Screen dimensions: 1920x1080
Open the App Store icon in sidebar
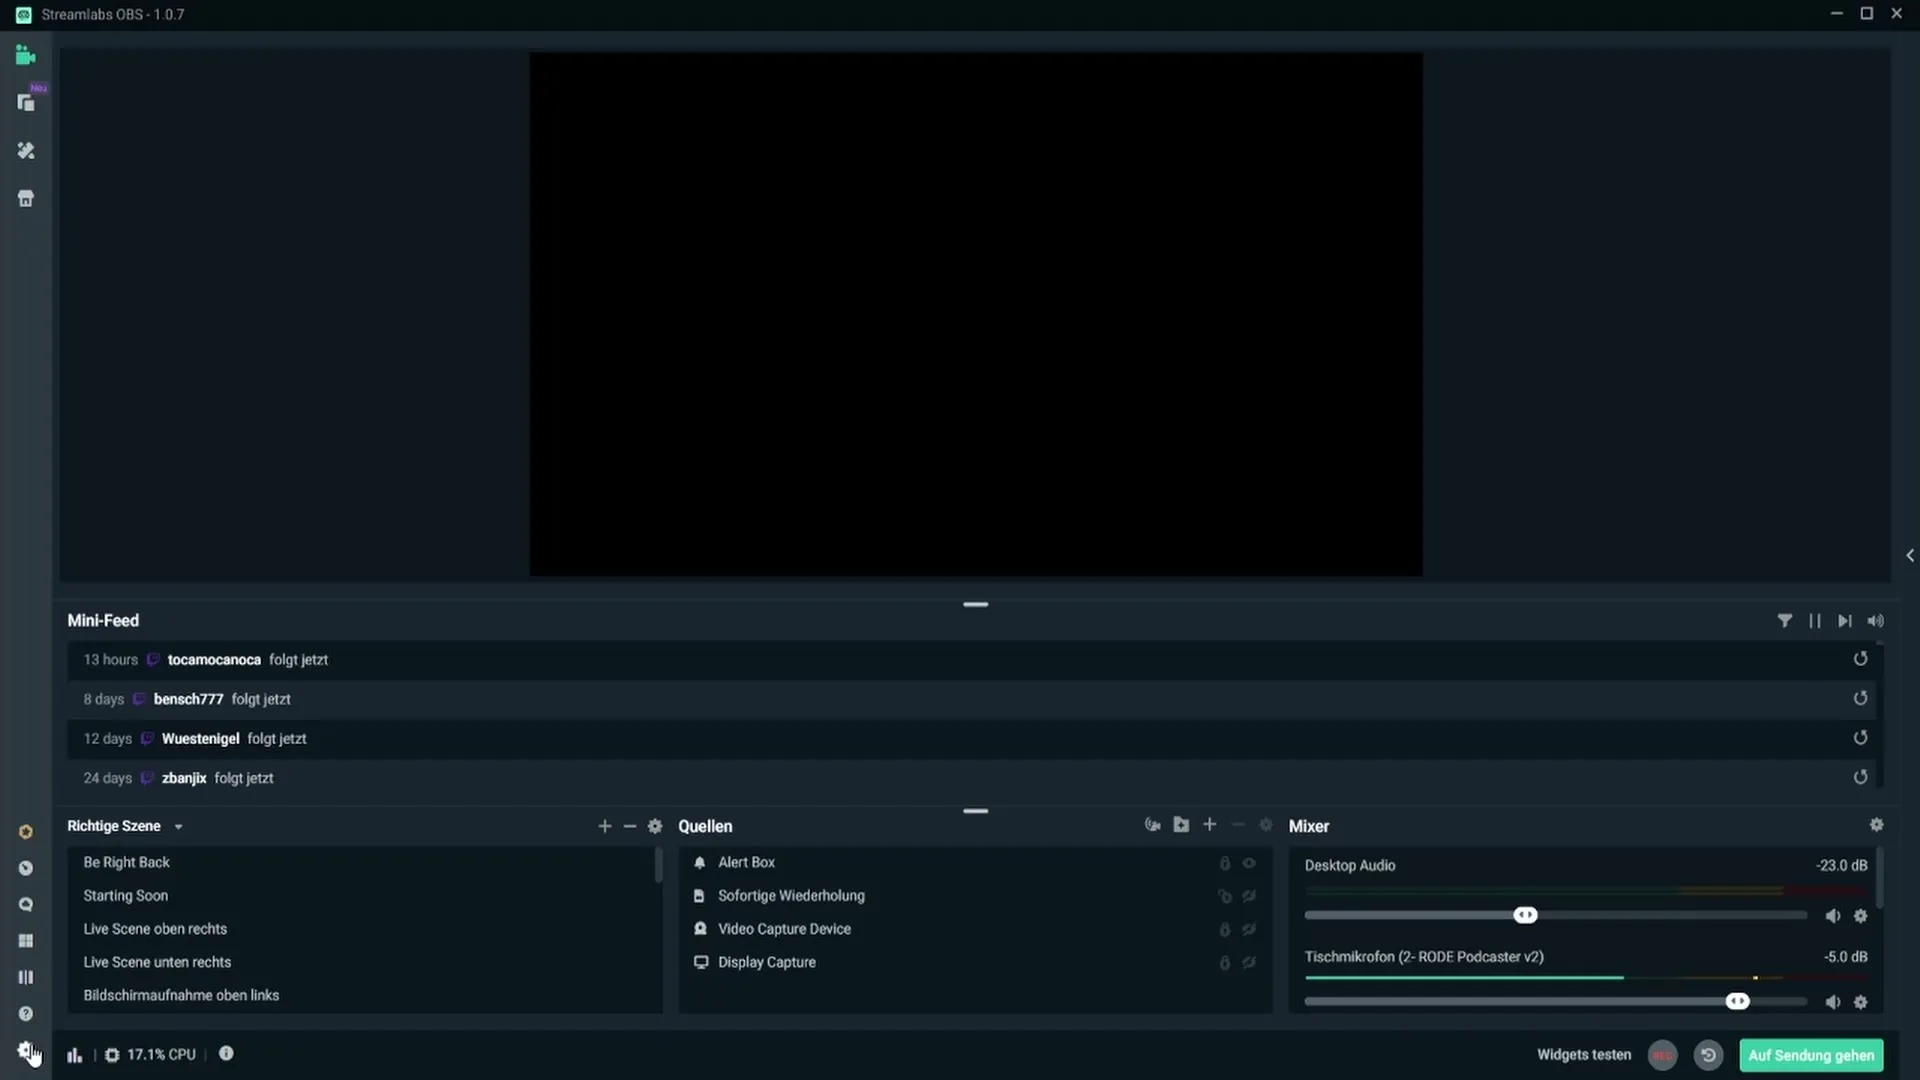tap(26, 199)
